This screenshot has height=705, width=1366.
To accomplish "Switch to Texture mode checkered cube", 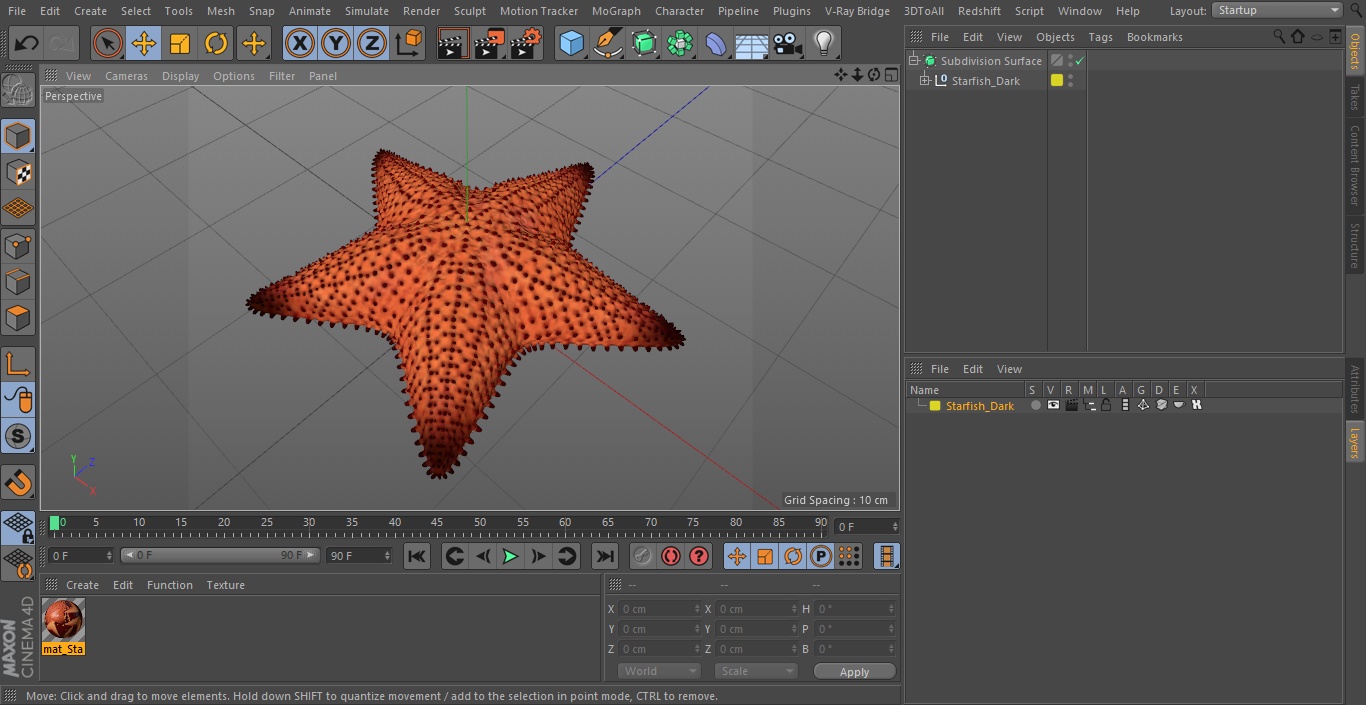I will point(18,172).
